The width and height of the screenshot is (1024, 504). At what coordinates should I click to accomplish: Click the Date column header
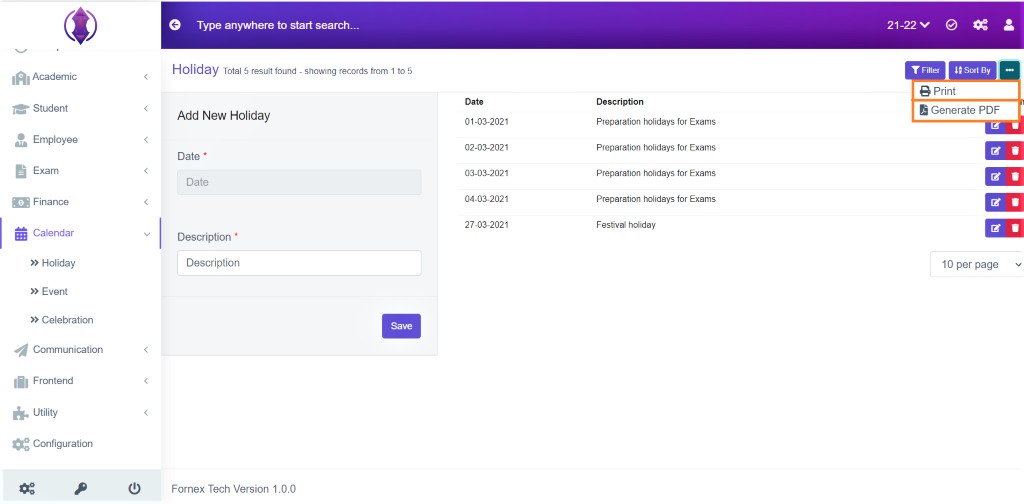(474, 102)
